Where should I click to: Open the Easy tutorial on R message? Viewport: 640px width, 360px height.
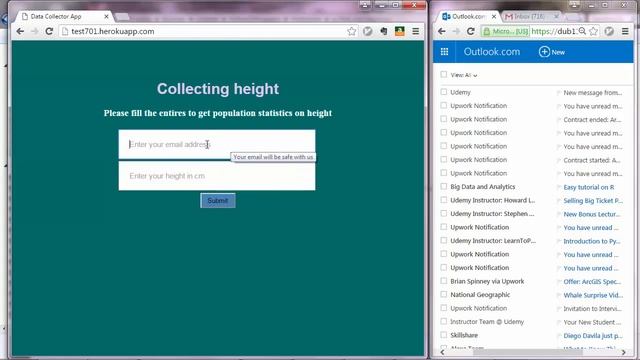pyautogui.click(x=589, y=187)
